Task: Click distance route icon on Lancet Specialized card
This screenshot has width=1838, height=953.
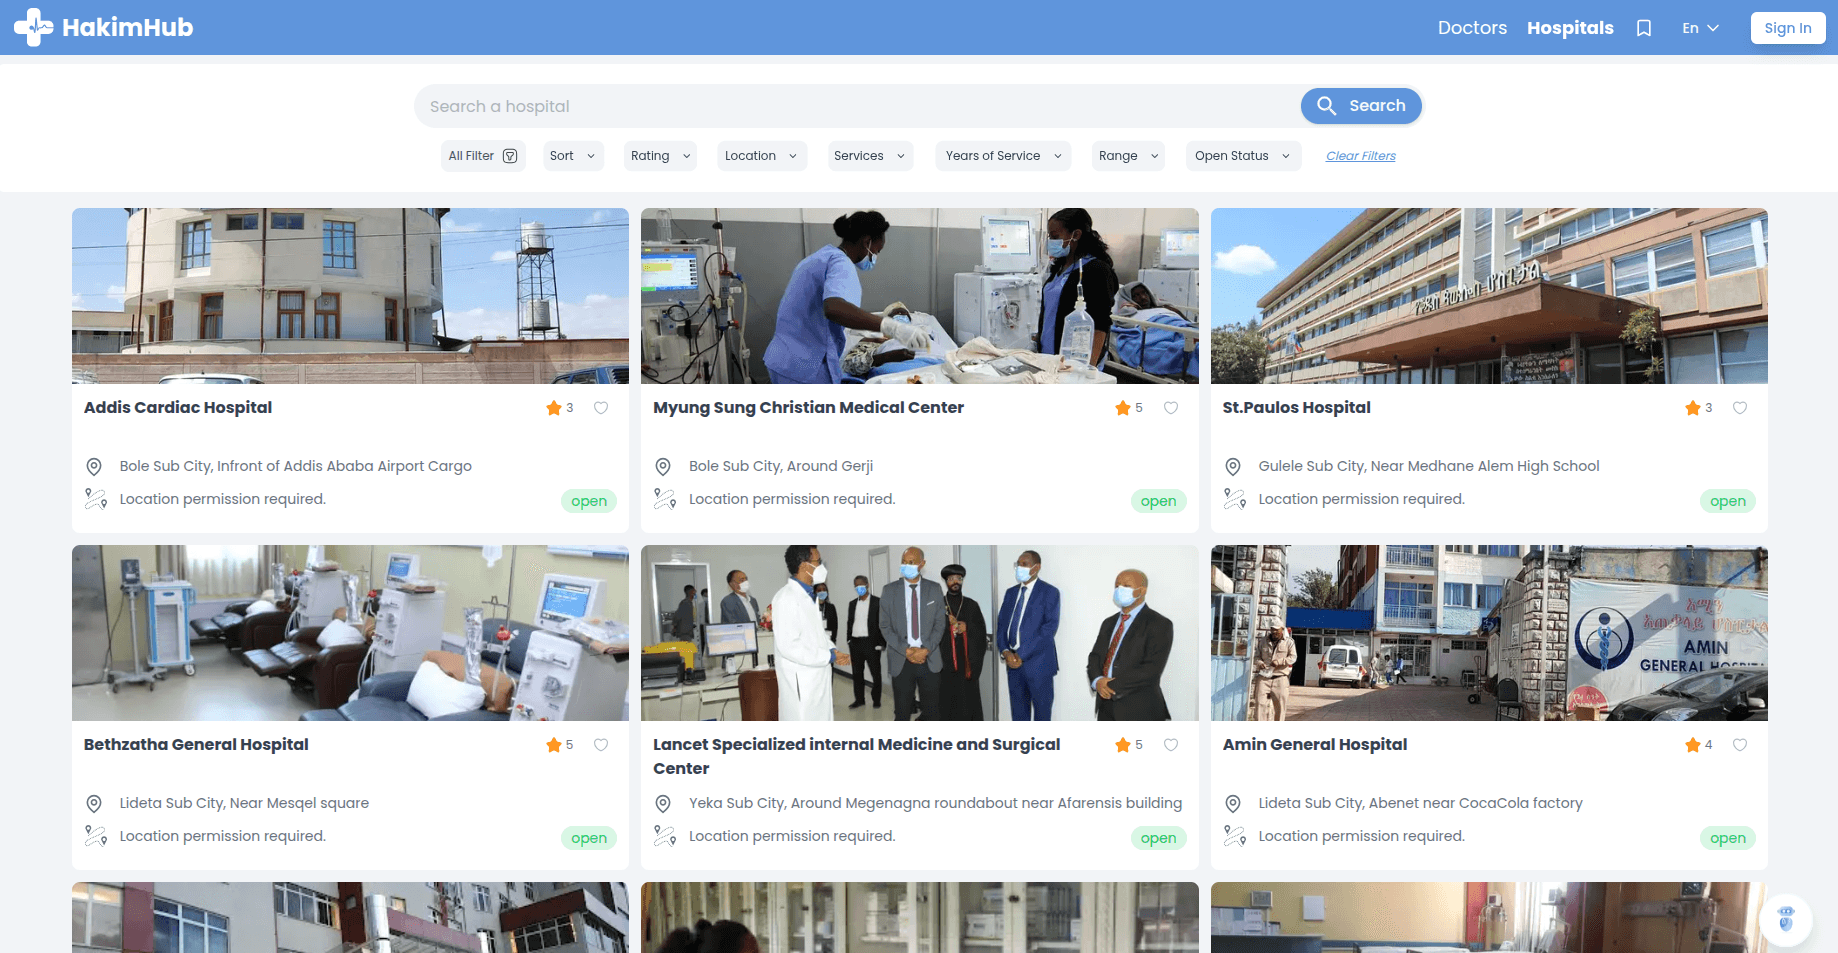Action: pyautogui.click(x=665, y=836)
